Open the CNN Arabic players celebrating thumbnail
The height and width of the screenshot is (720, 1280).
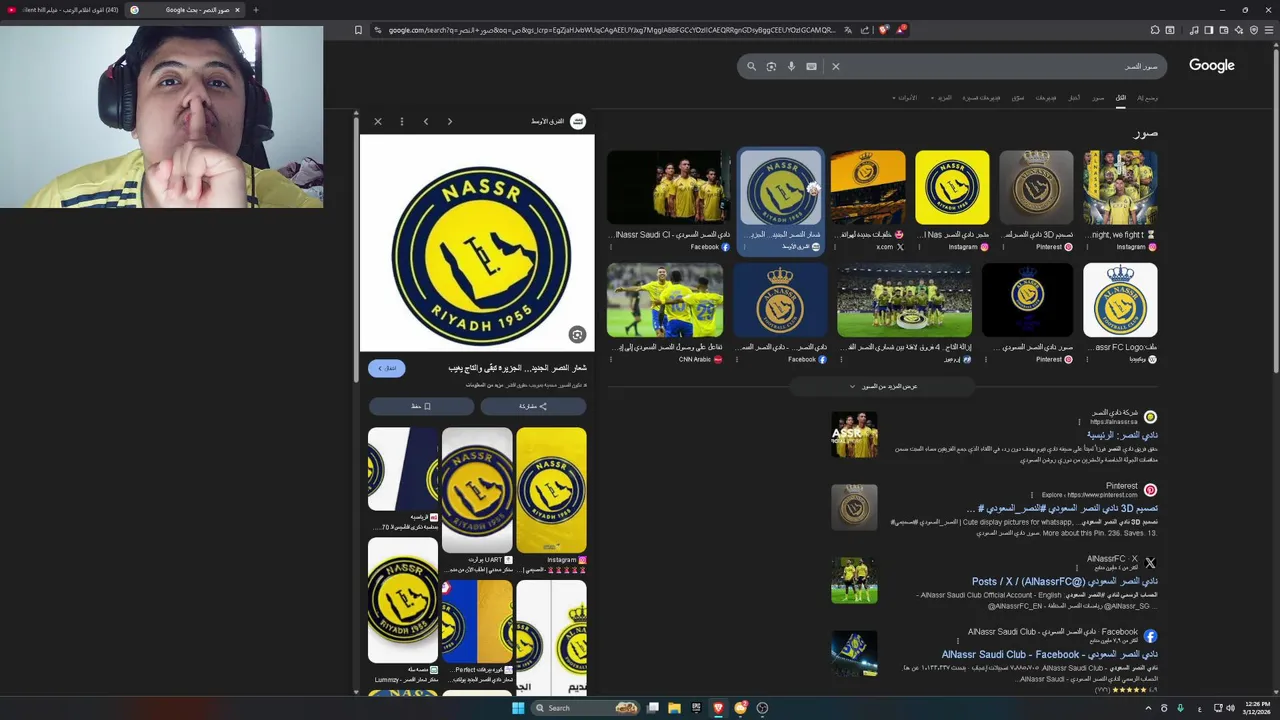(x=665, y=300)
